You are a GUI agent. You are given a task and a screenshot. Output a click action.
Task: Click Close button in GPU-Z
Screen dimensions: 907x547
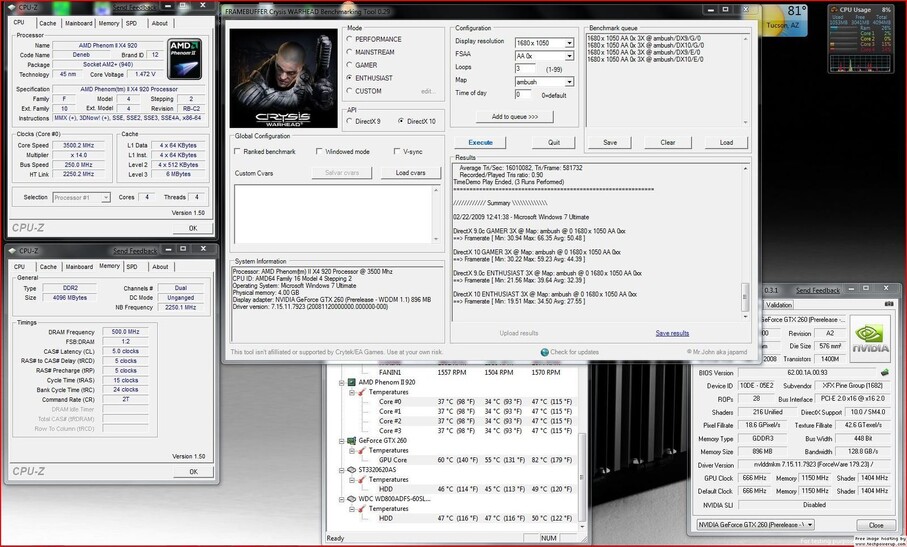[x=876, y=525]
